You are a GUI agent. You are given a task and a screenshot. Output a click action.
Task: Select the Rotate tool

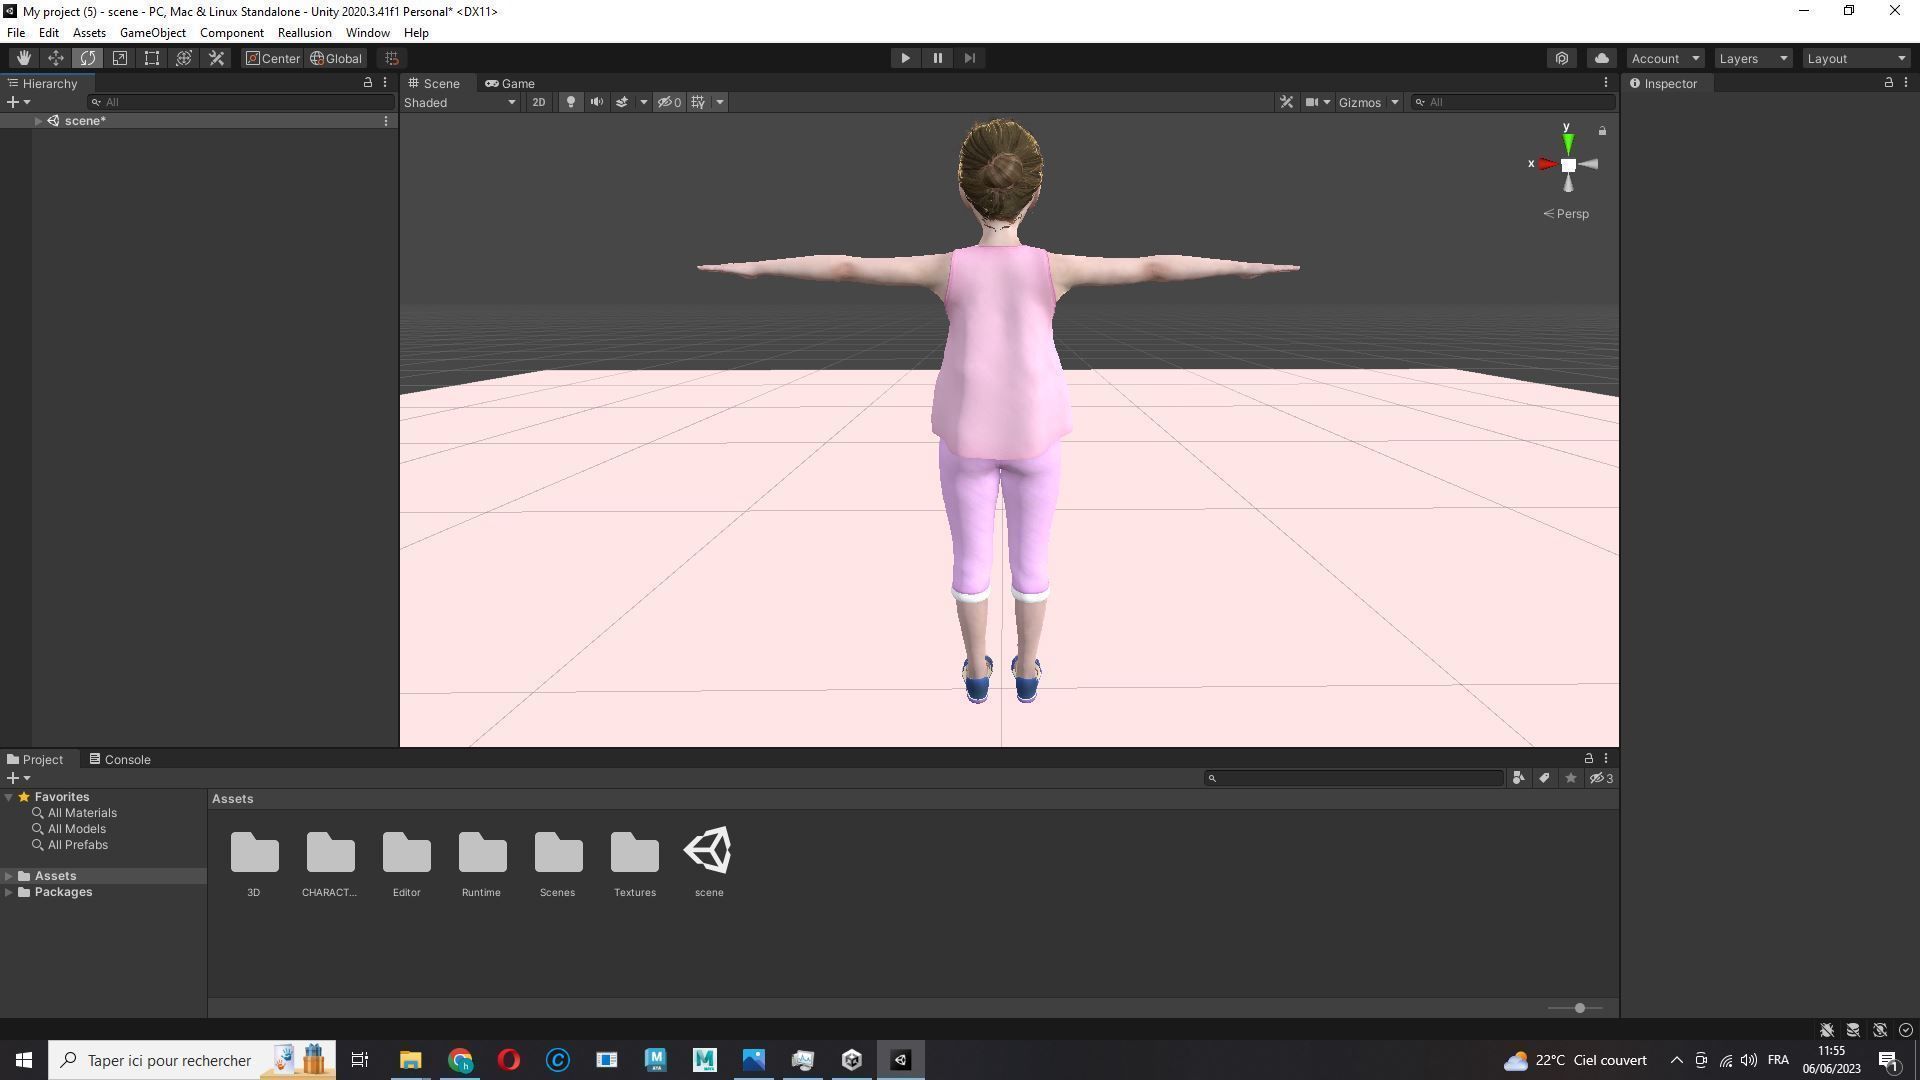88,58
